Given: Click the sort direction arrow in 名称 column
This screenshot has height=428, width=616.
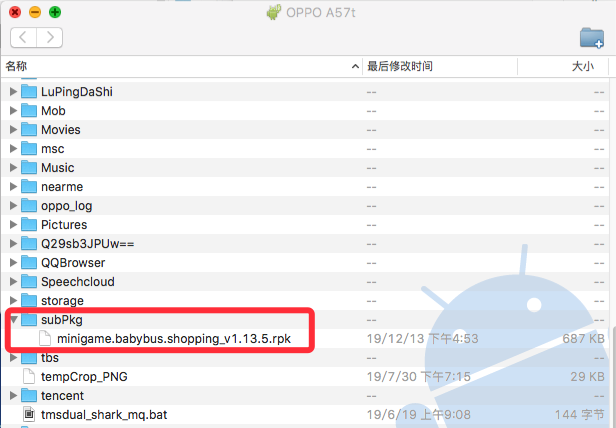Looking at the screenshot, I should pyautogui.click(x=355, y=66).
